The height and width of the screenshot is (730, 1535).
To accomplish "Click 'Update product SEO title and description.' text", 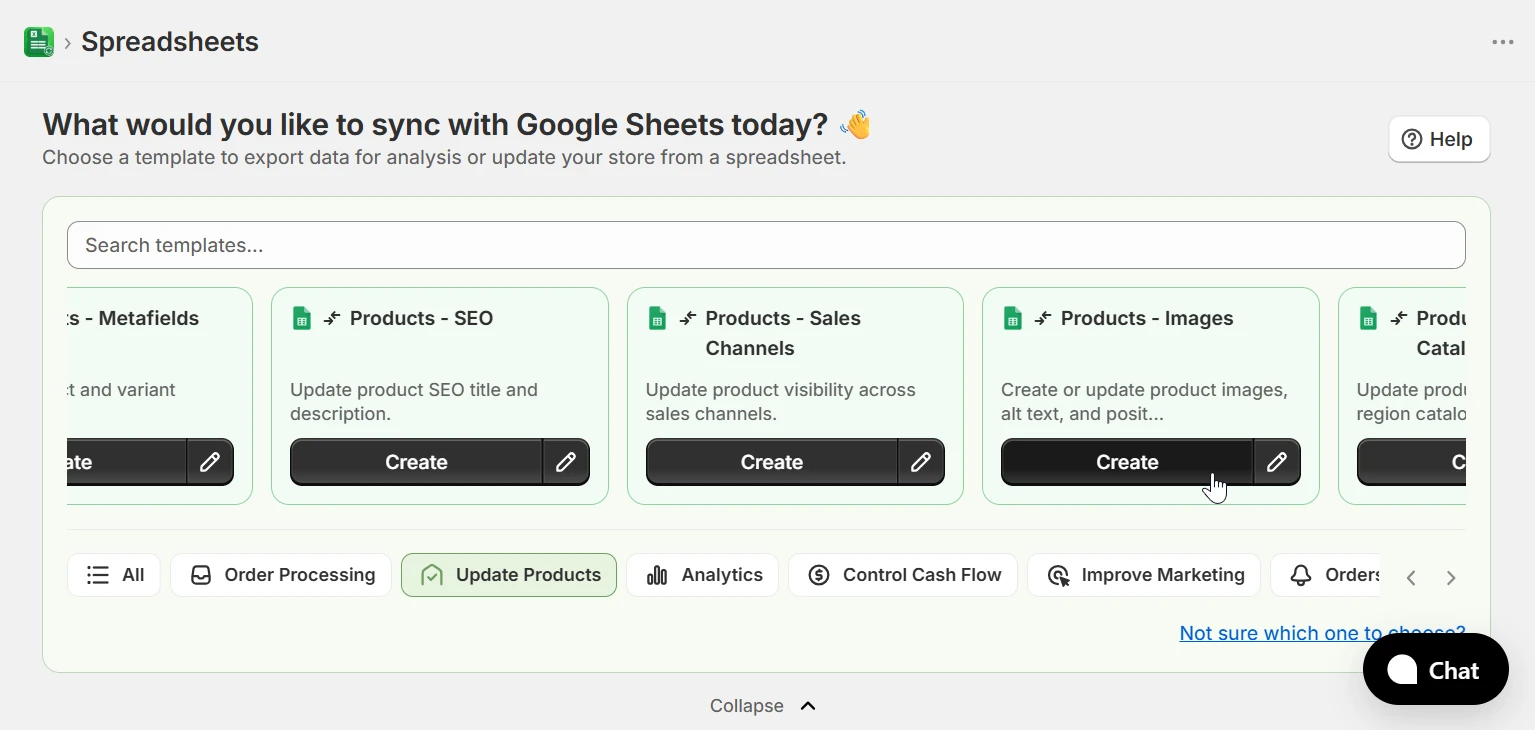I will pos(414,402).
